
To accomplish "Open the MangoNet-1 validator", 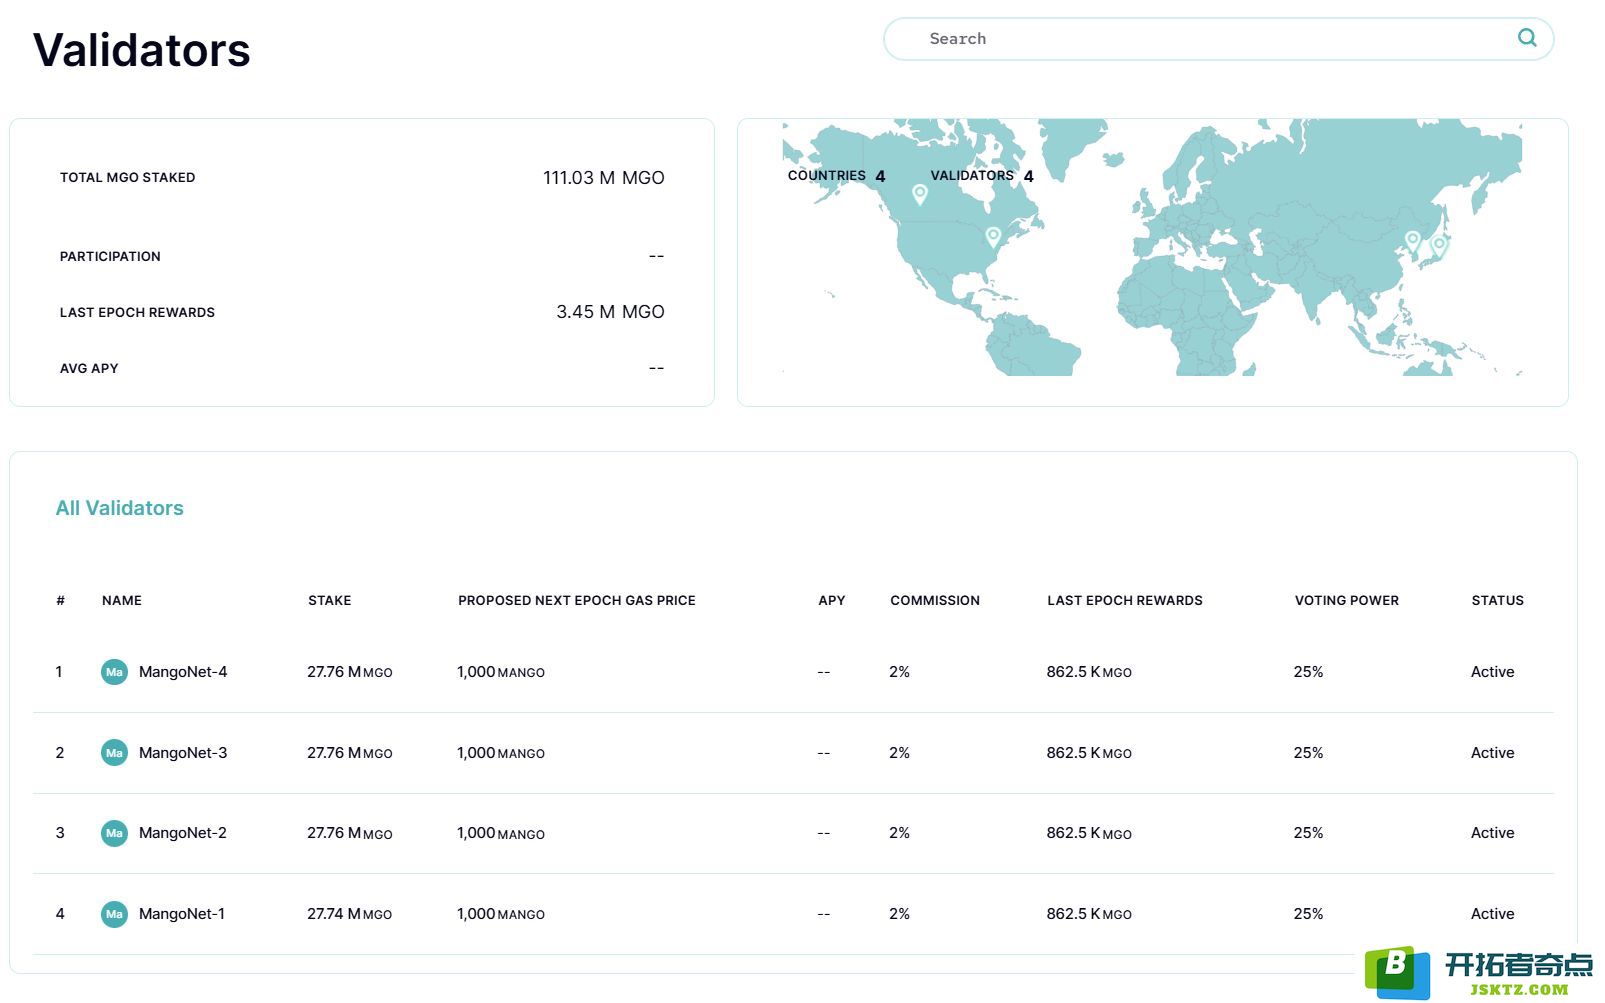I will point(182,914).
